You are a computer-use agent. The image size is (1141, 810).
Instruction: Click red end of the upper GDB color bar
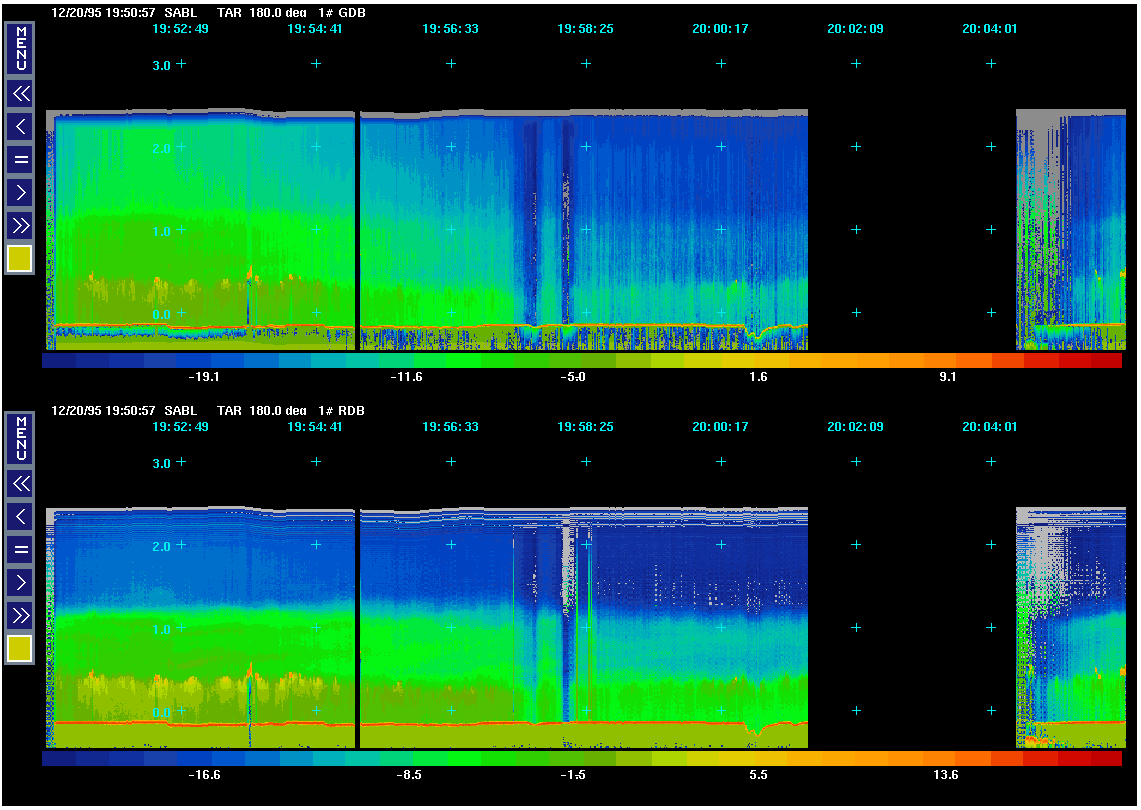click(1105, 361)
